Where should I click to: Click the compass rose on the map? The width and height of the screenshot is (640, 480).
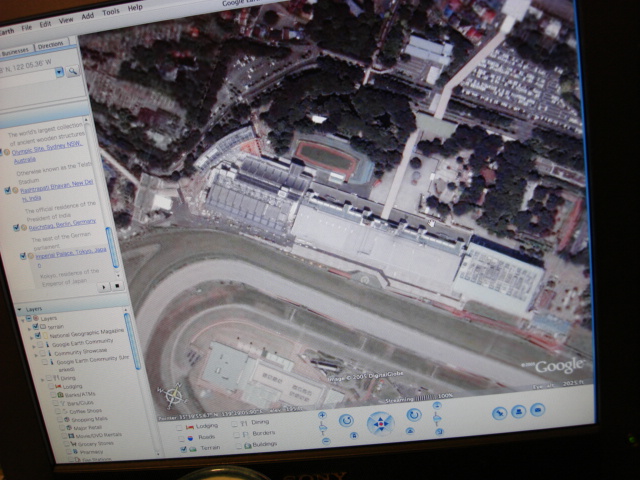click(173, 393)
